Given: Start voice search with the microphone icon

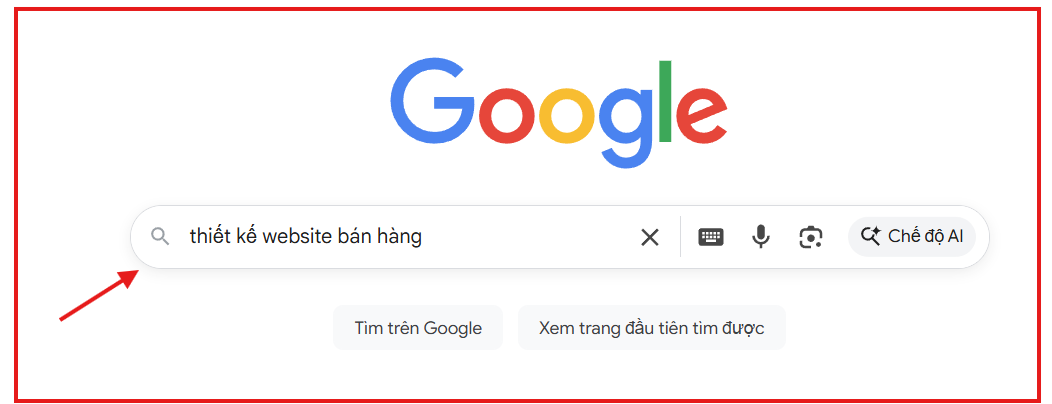Looking at the screenshot, I should 761,237.
